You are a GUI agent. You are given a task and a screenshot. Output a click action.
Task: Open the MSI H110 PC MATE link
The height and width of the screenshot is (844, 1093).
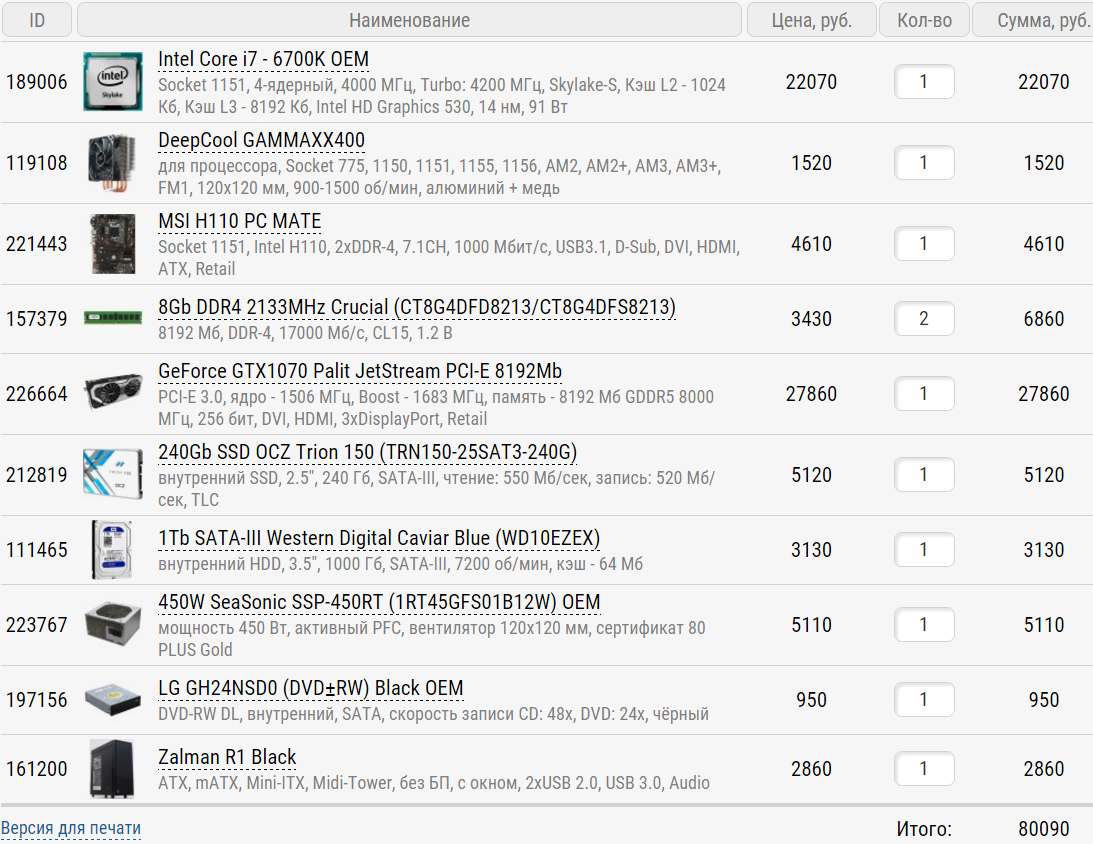pyautogui.click(x=240, y=221)
